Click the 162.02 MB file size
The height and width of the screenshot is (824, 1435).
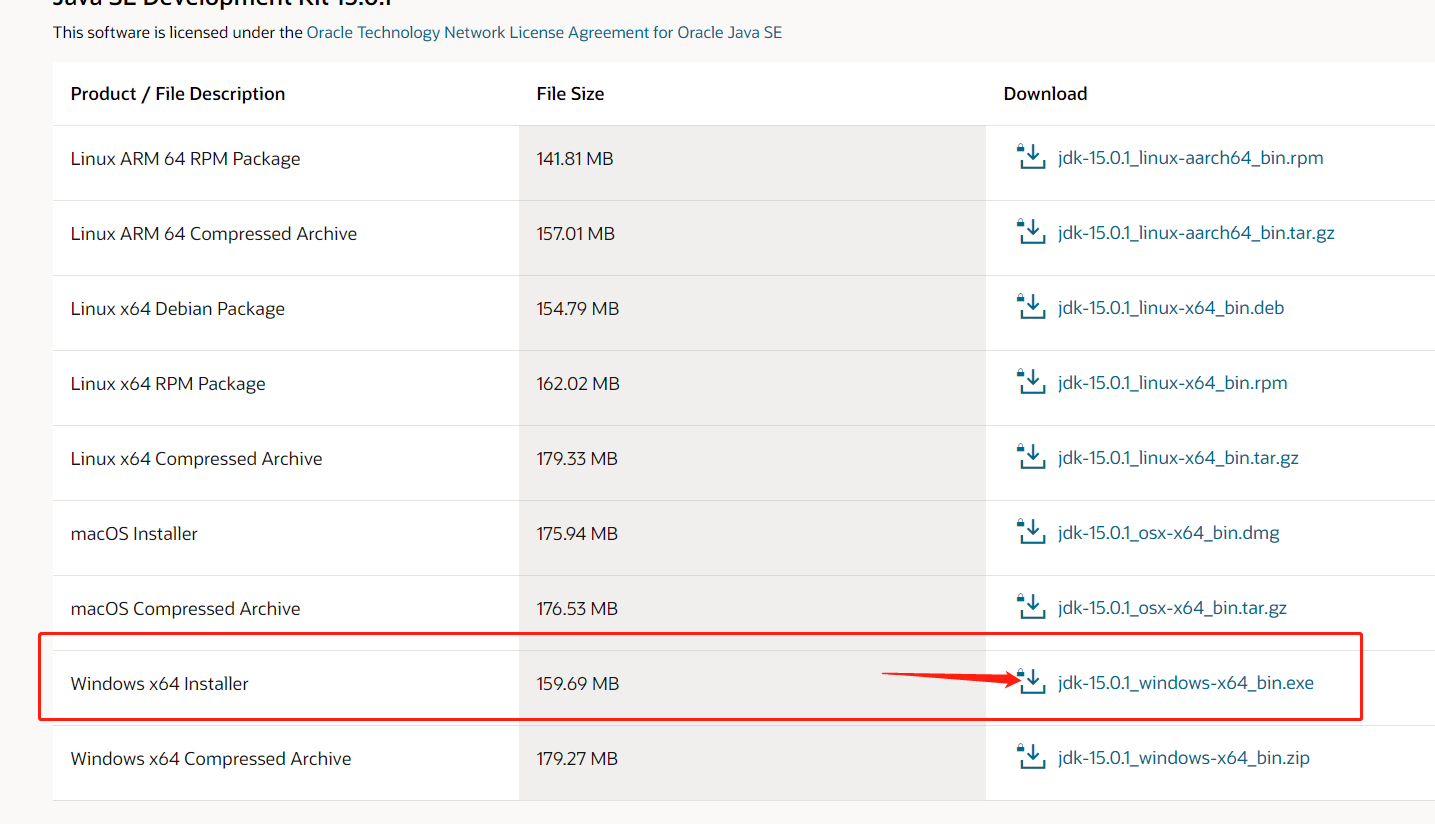point(578,384)
